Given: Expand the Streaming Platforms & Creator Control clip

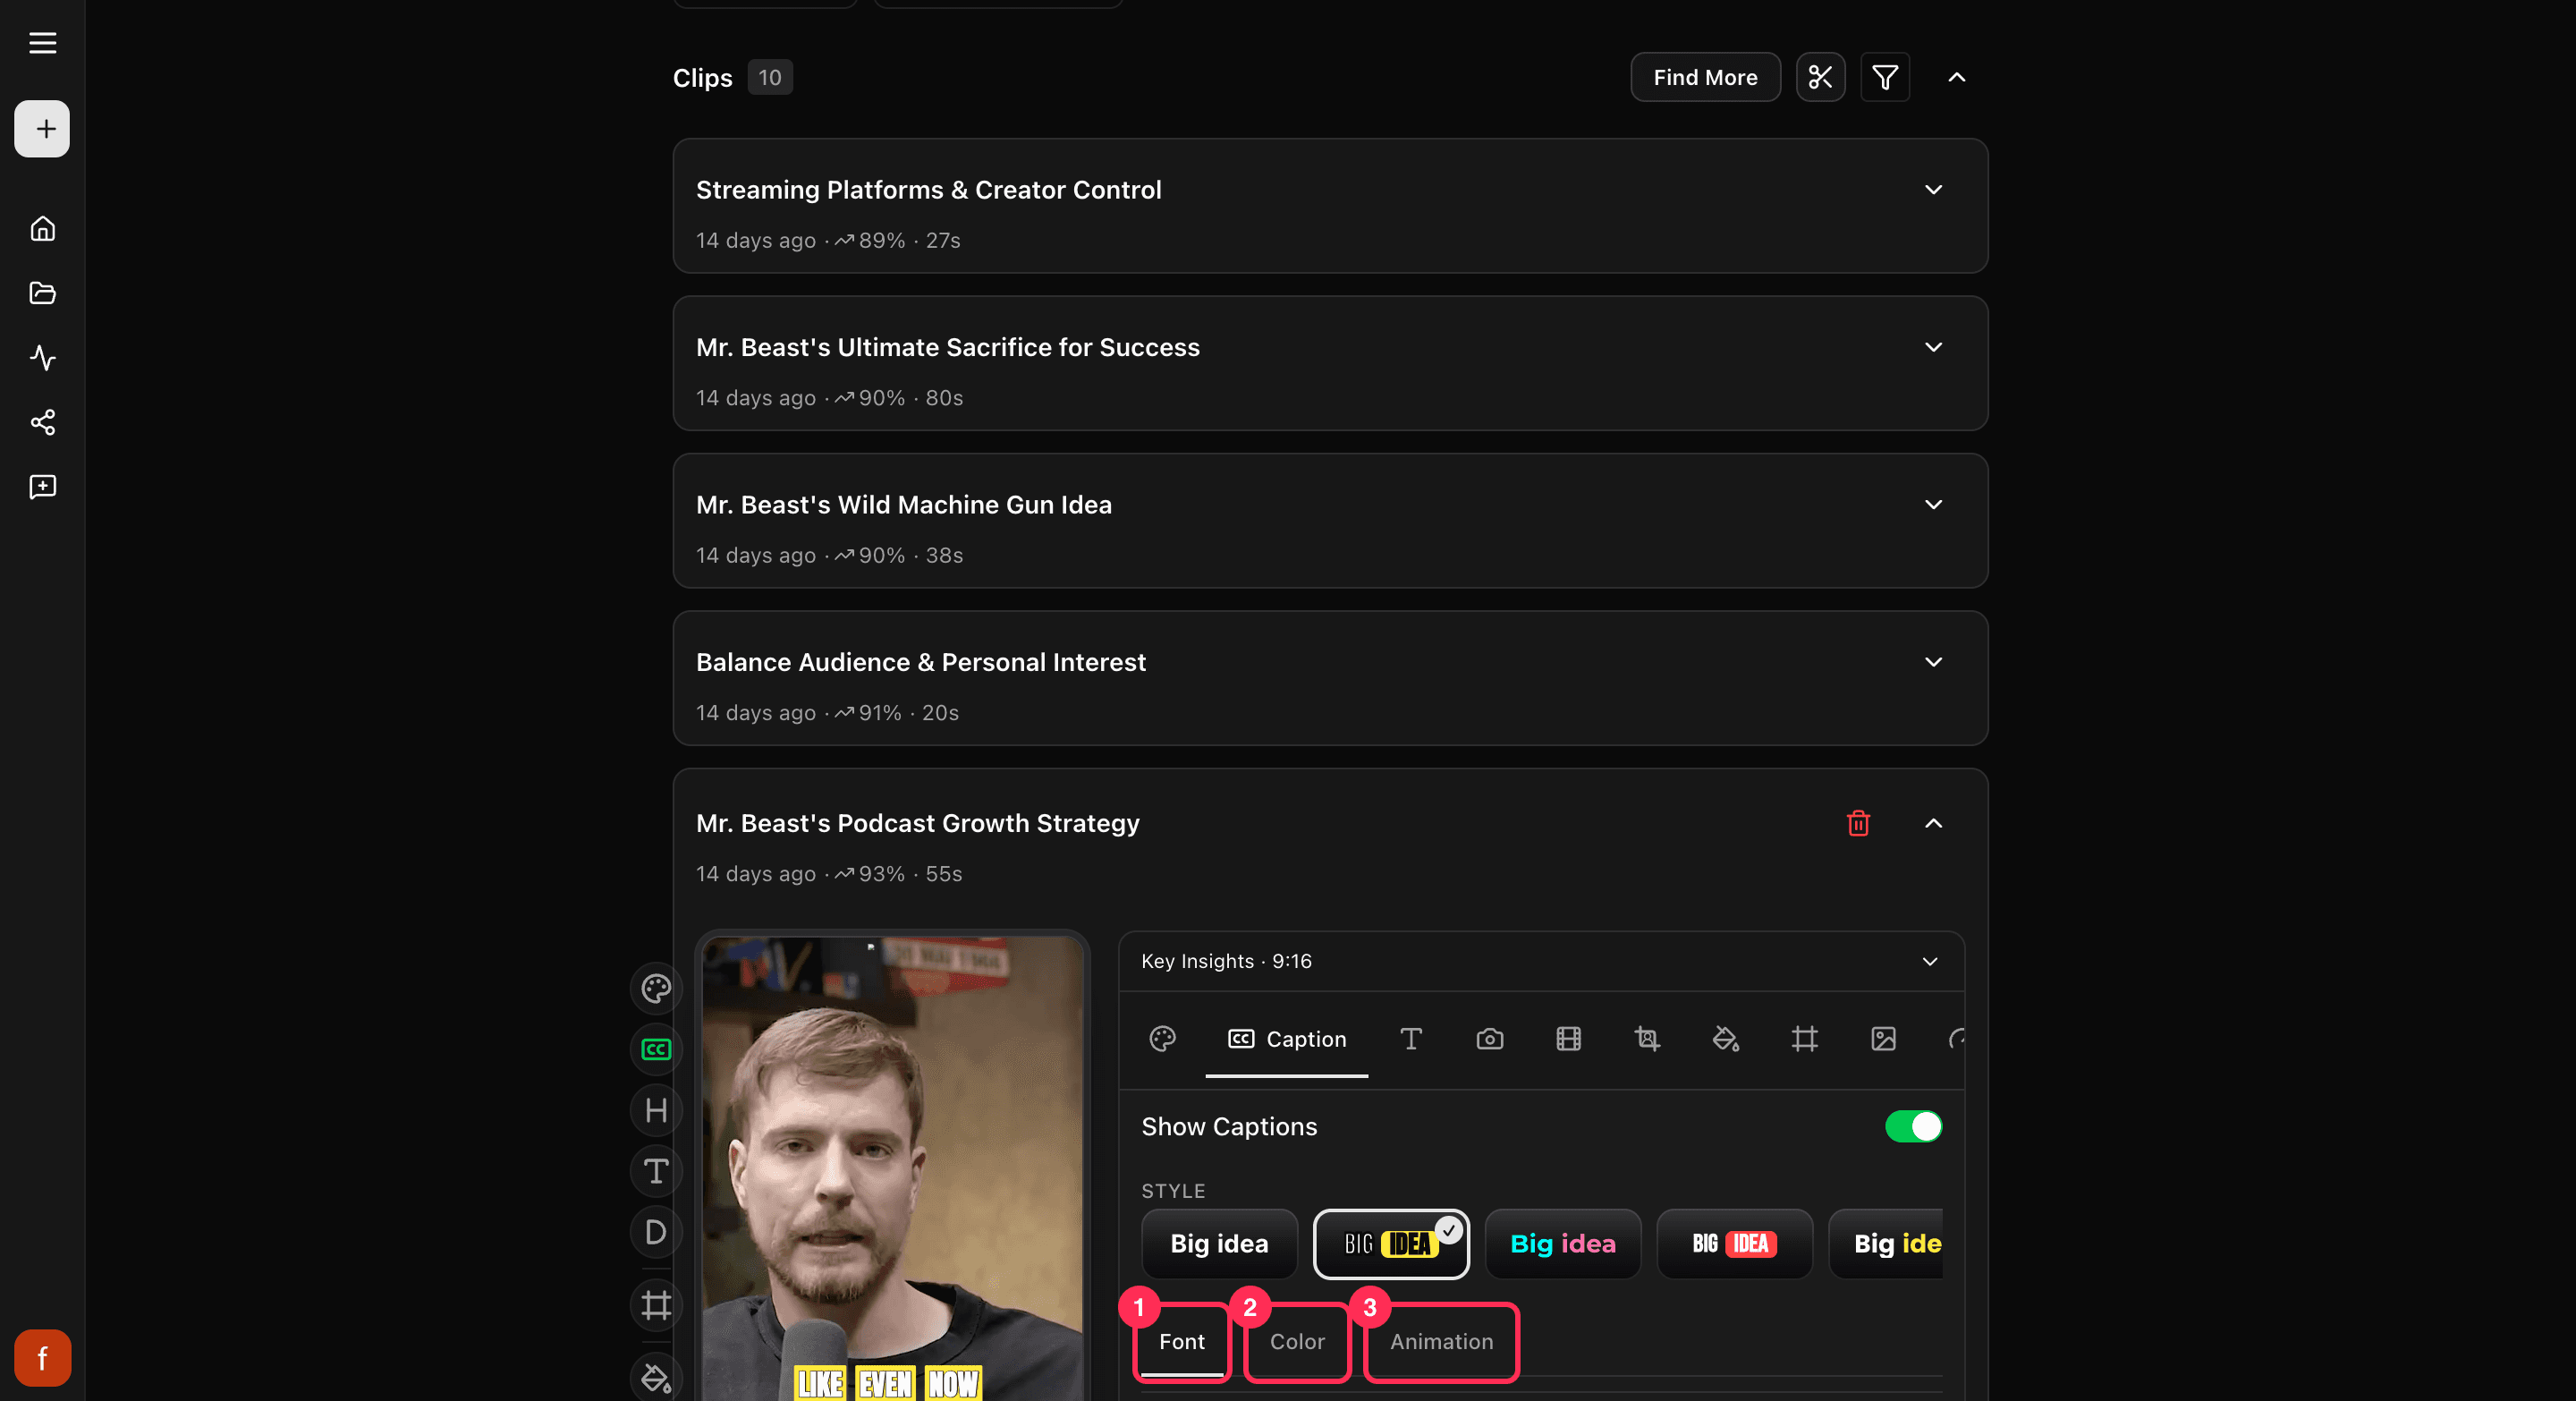Looking at the screenshot, I should pos(1933,190).
